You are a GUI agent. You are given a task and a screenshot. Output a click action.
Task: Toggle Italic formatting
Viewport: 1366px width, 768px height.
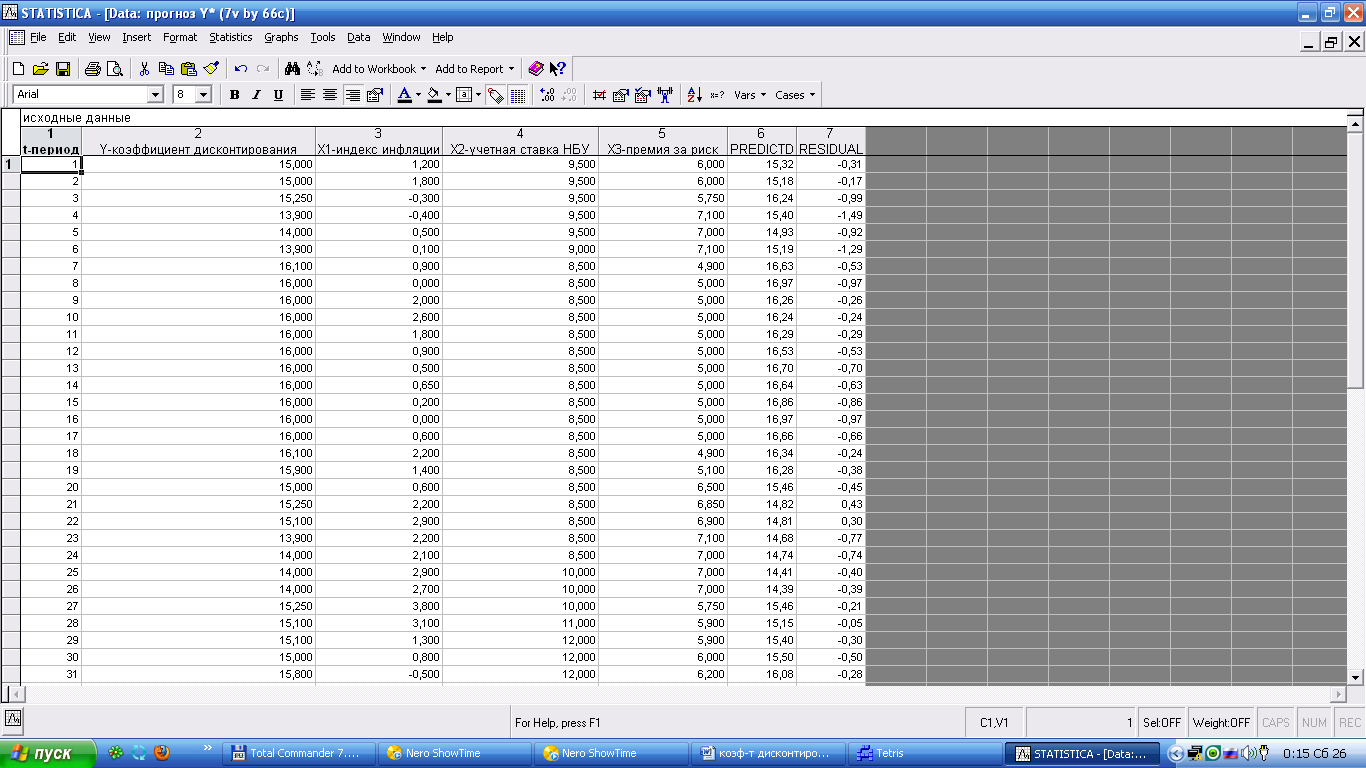256,95
